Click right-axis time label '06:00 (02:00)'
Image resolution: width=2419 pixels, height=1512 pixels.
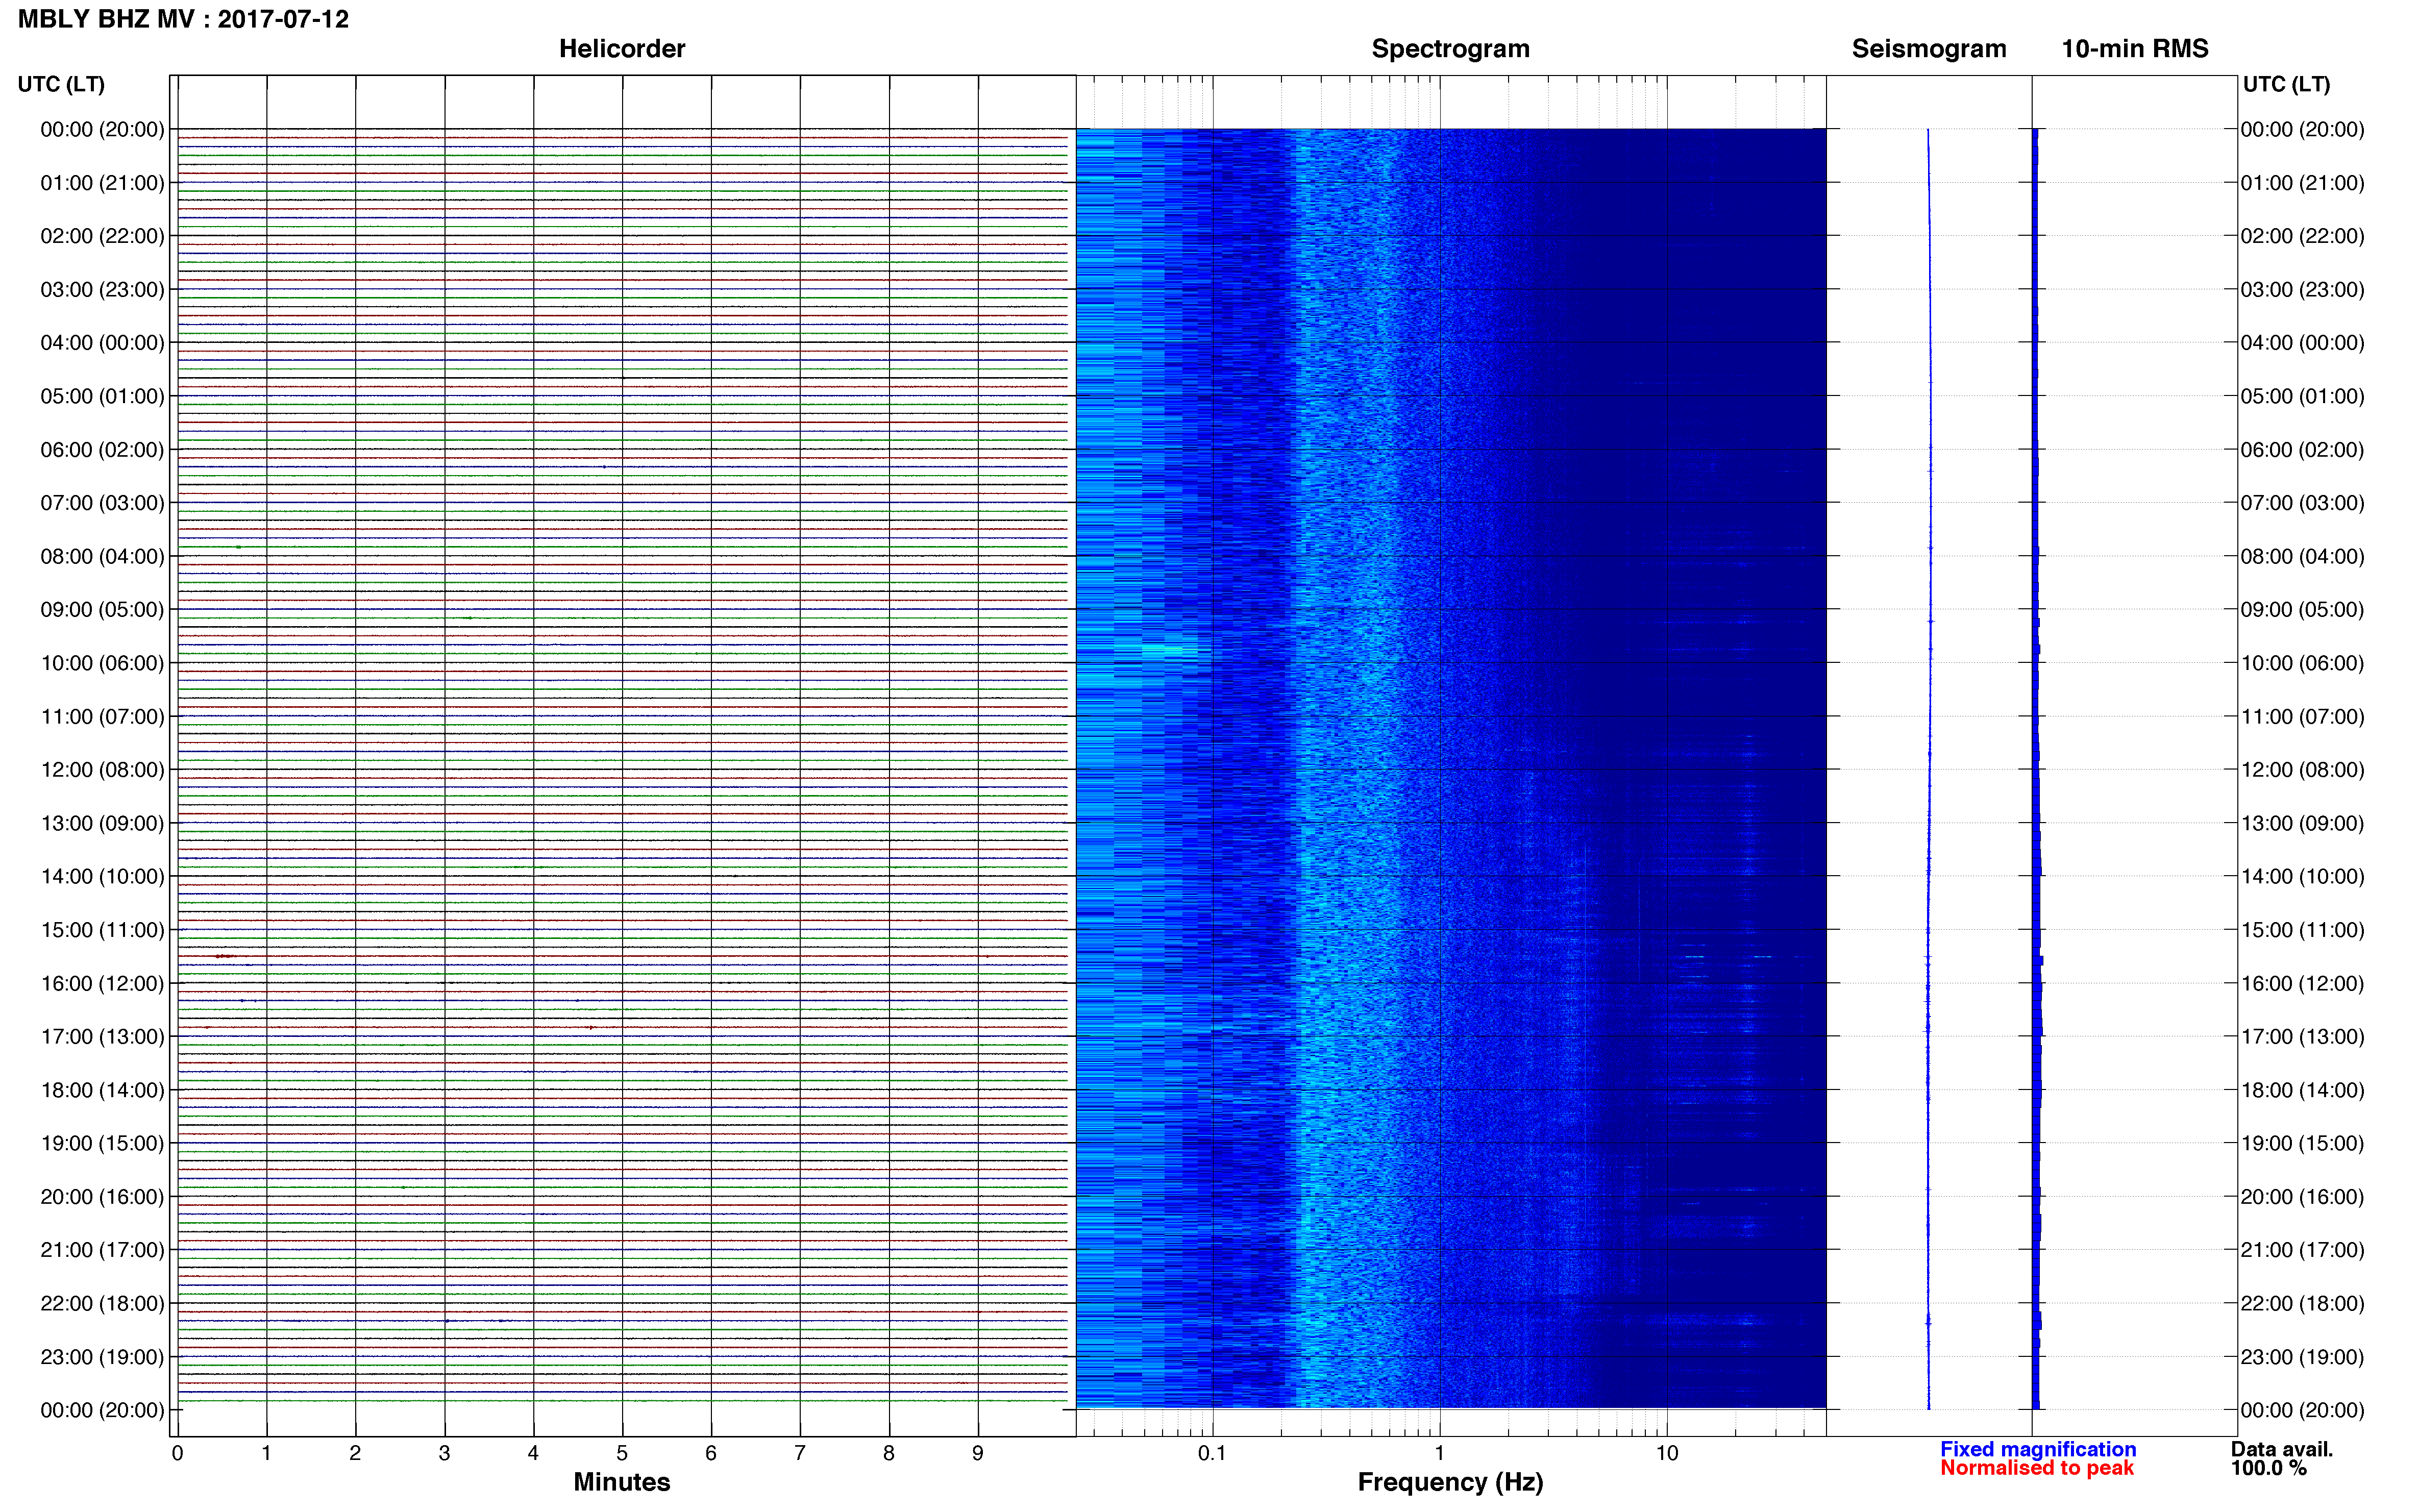pyautogui.click(x=2302, y=450)
